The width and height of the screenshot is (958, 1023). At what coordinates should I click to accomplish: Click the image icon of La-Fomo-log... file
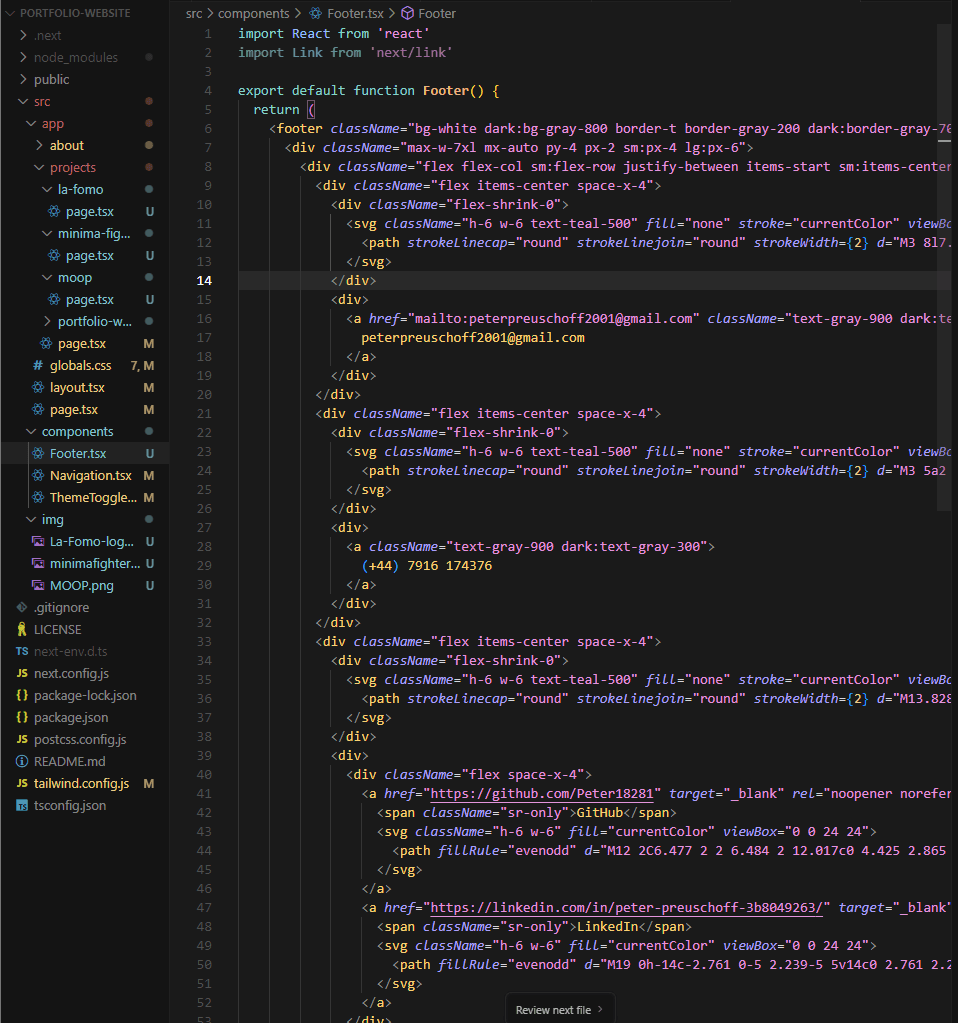(x=39, y=542)
